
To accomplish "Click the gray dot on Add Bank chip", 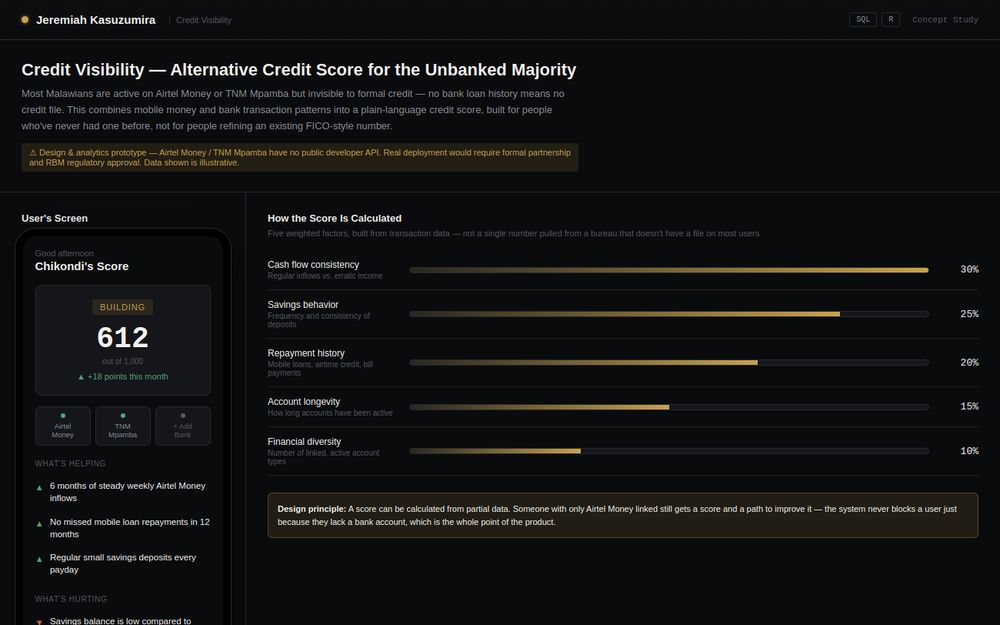I will click(x=183, y=416).
